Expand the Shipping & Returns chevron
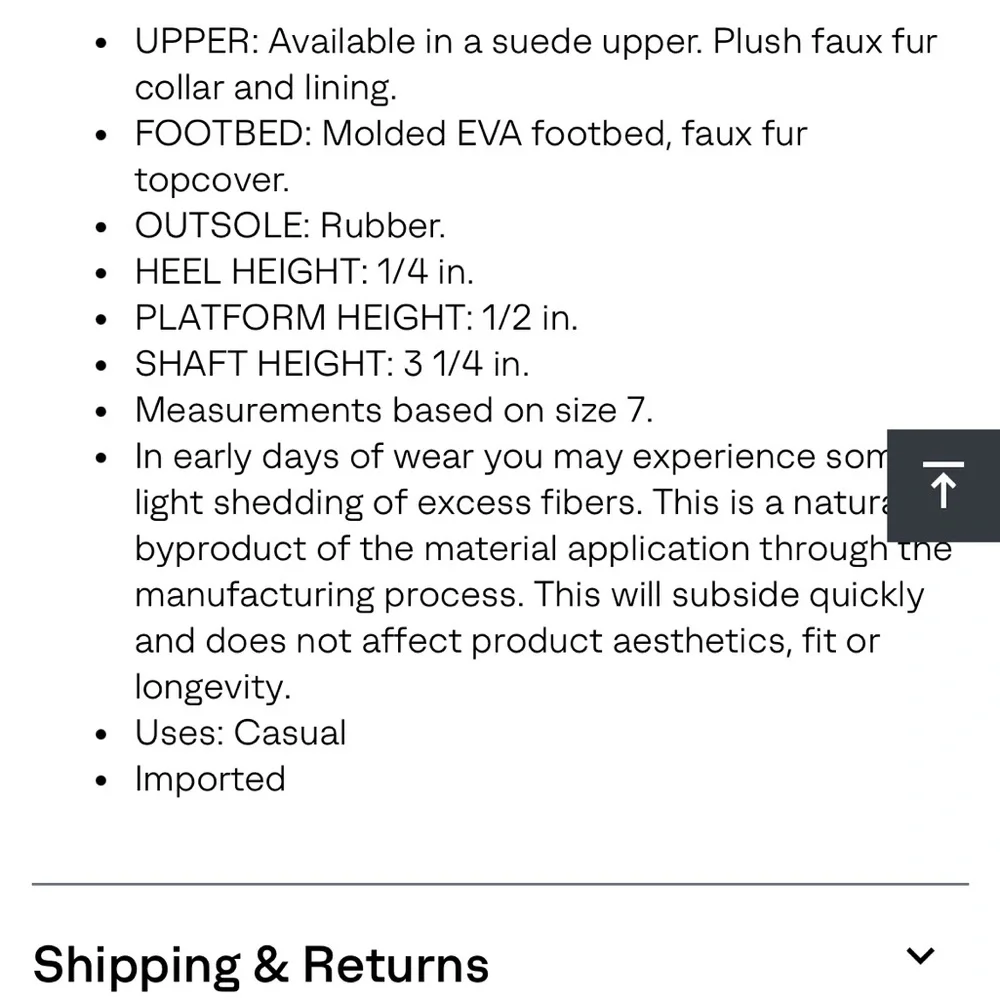Screen dimensions: 1000x1000 coord(920,956)
